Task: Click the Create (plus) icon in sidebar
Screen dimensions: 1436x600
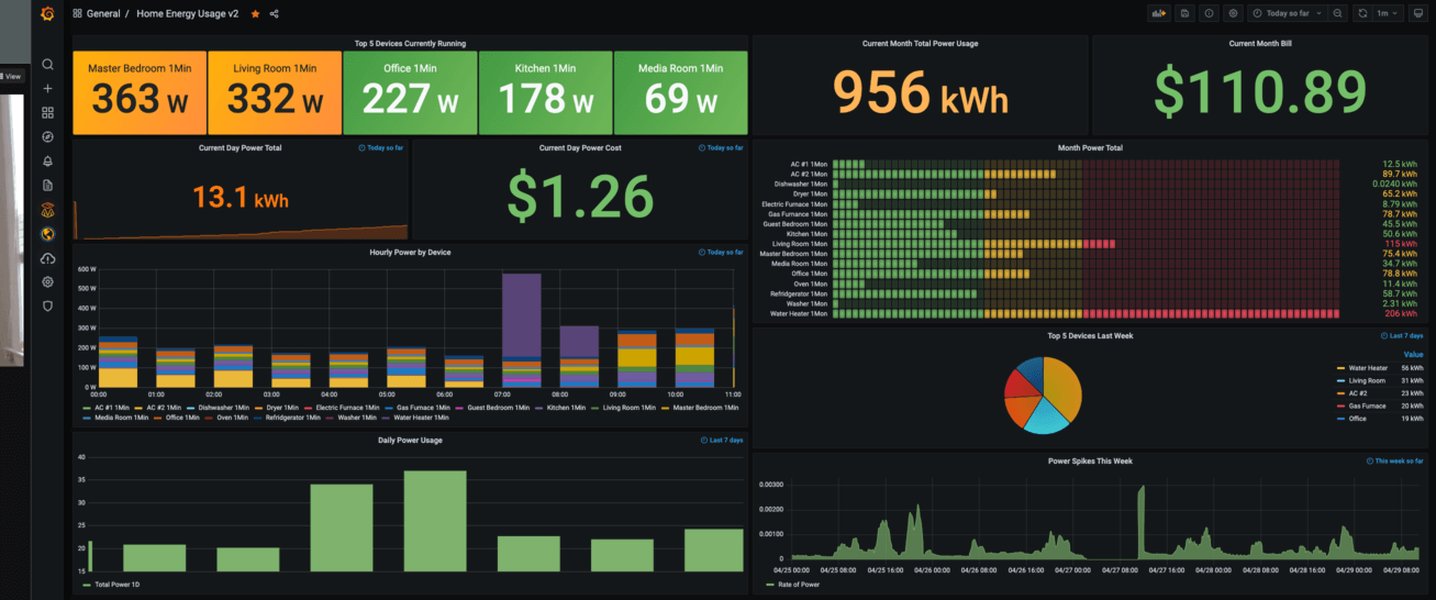Action: click(x=47, y=87)
